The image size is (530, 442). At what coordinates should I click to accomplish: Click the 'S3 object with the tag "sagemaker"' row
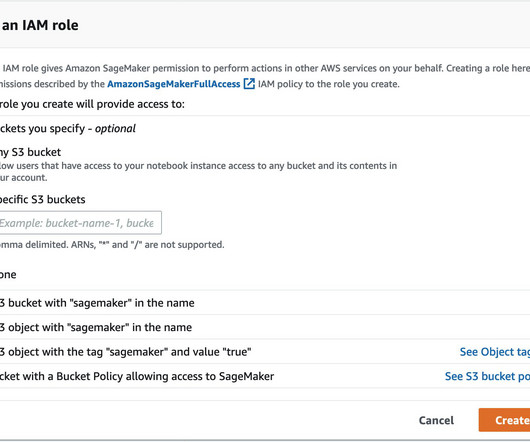click(x=265, y=352)
